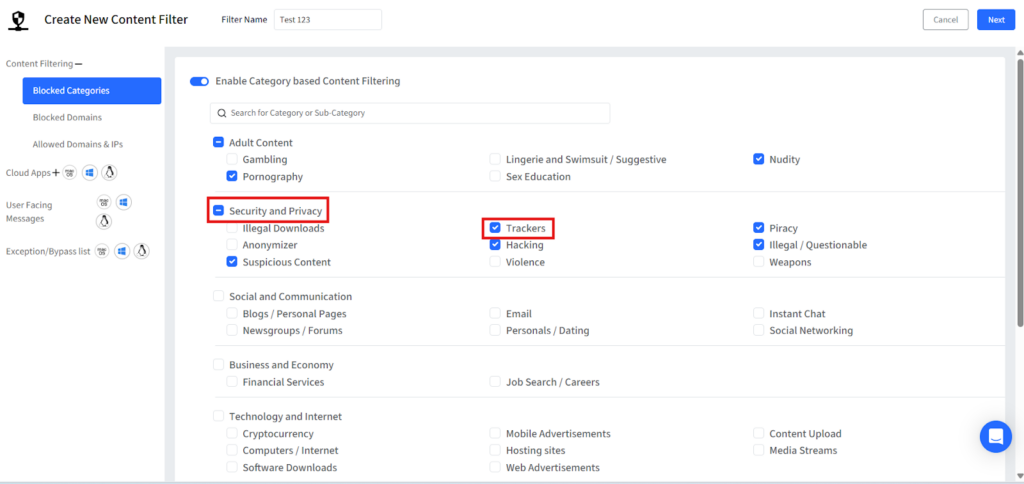
Task: Click the Linux icon under User Facing Messages
Action: click(x=103, y=221)
